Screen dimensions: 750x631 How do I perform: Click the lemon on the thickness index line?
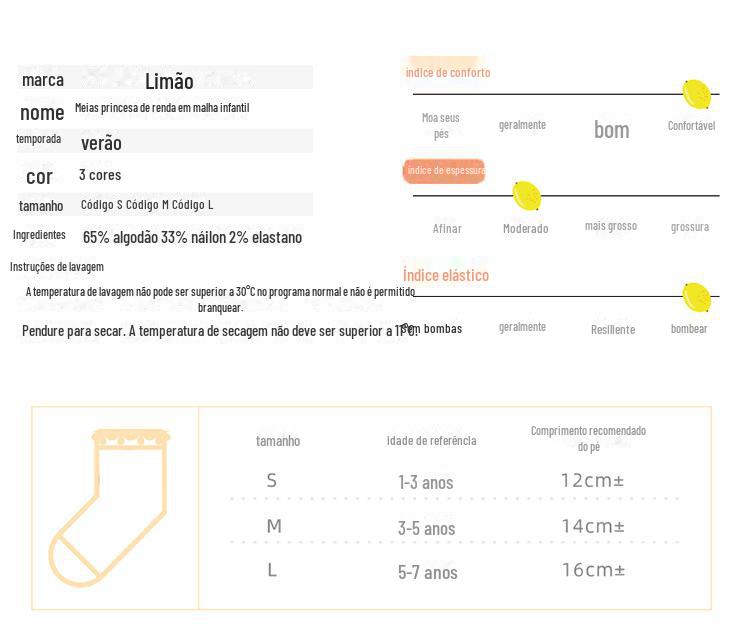pos(527,196)
